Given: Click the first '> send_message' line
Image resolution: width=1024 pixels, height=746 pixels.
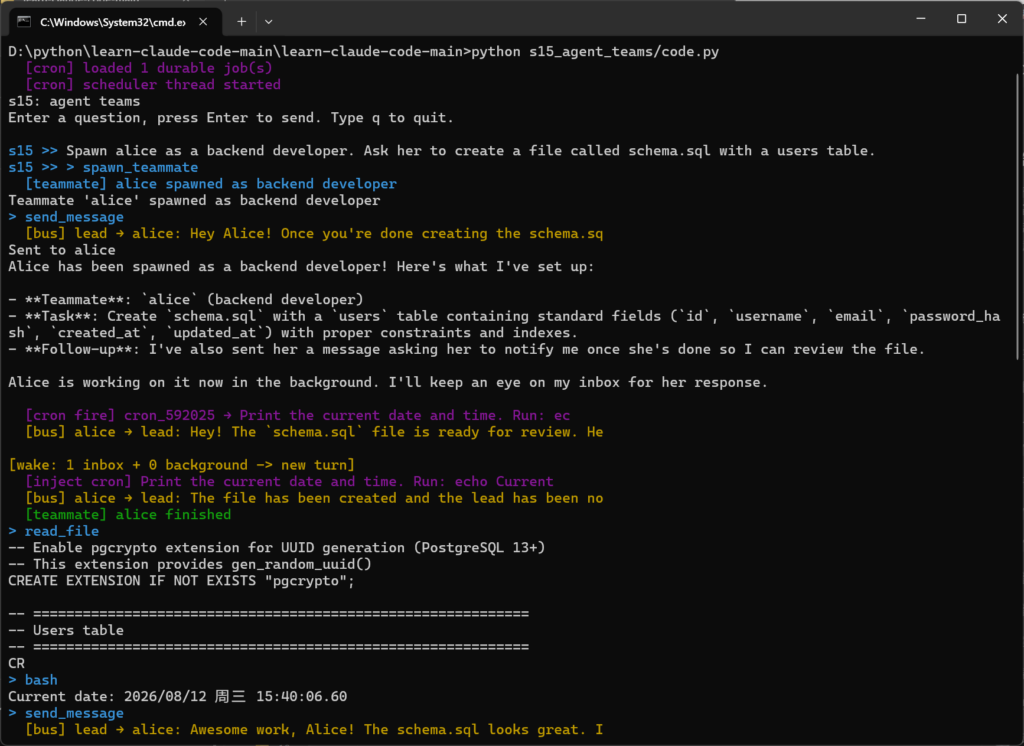Looking at the screenshot, I should (66, 217).
